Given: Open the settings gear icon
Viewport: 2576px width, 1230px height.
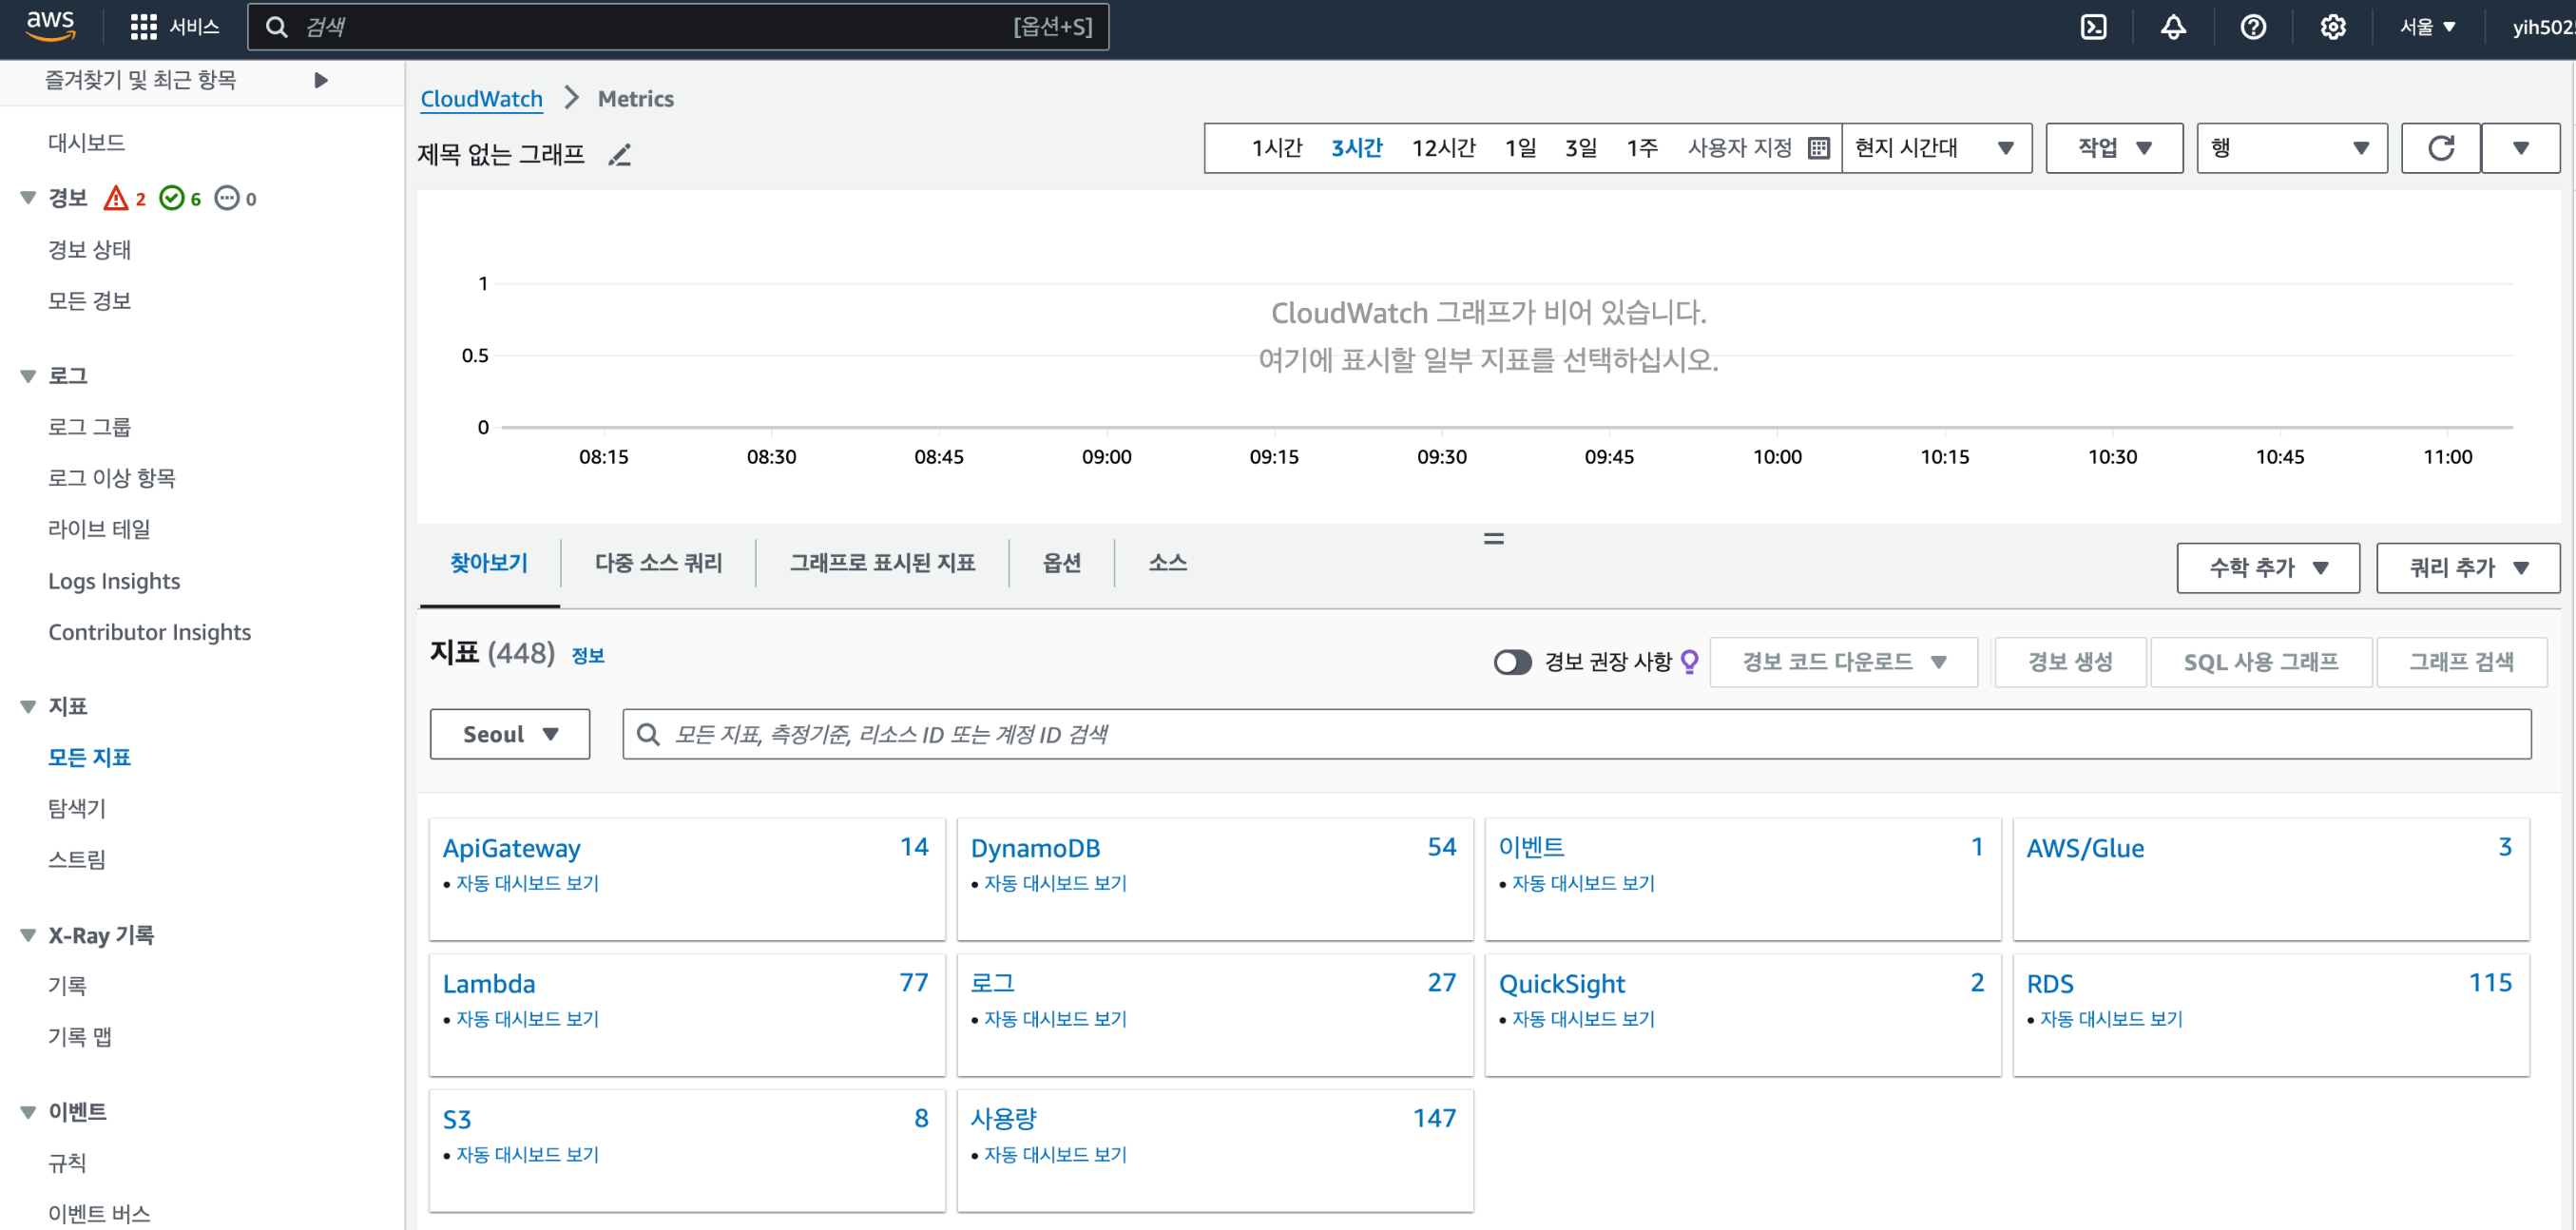Looking at the screenshot, I should (x=2332, y=27).
